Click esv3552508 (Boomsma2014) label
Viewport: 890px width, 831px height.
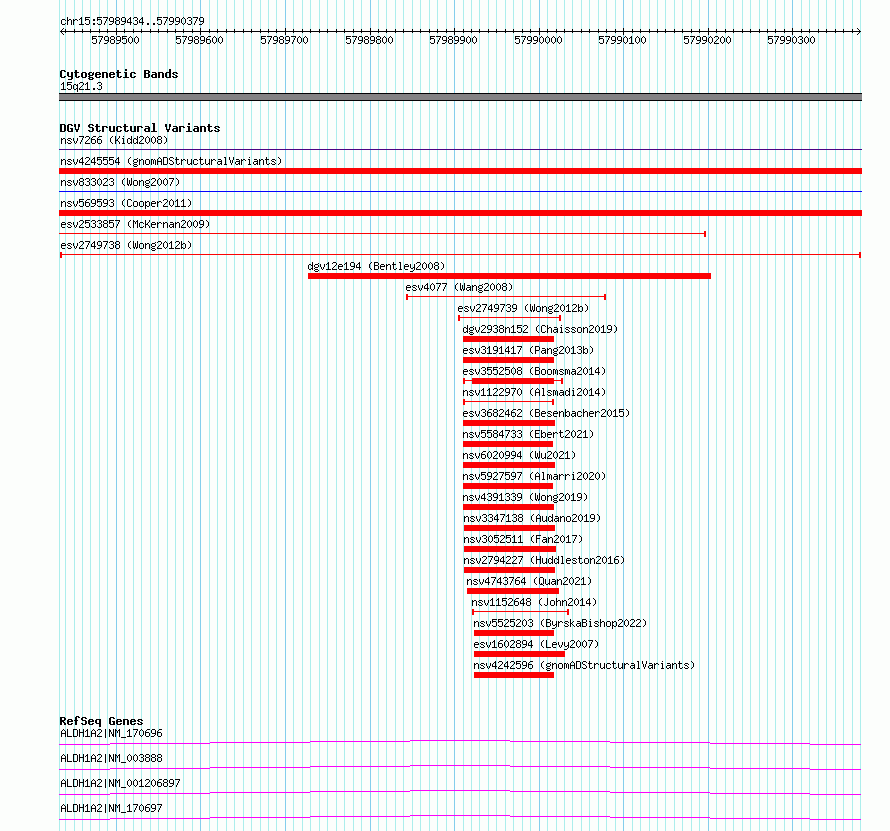[534, 371]
